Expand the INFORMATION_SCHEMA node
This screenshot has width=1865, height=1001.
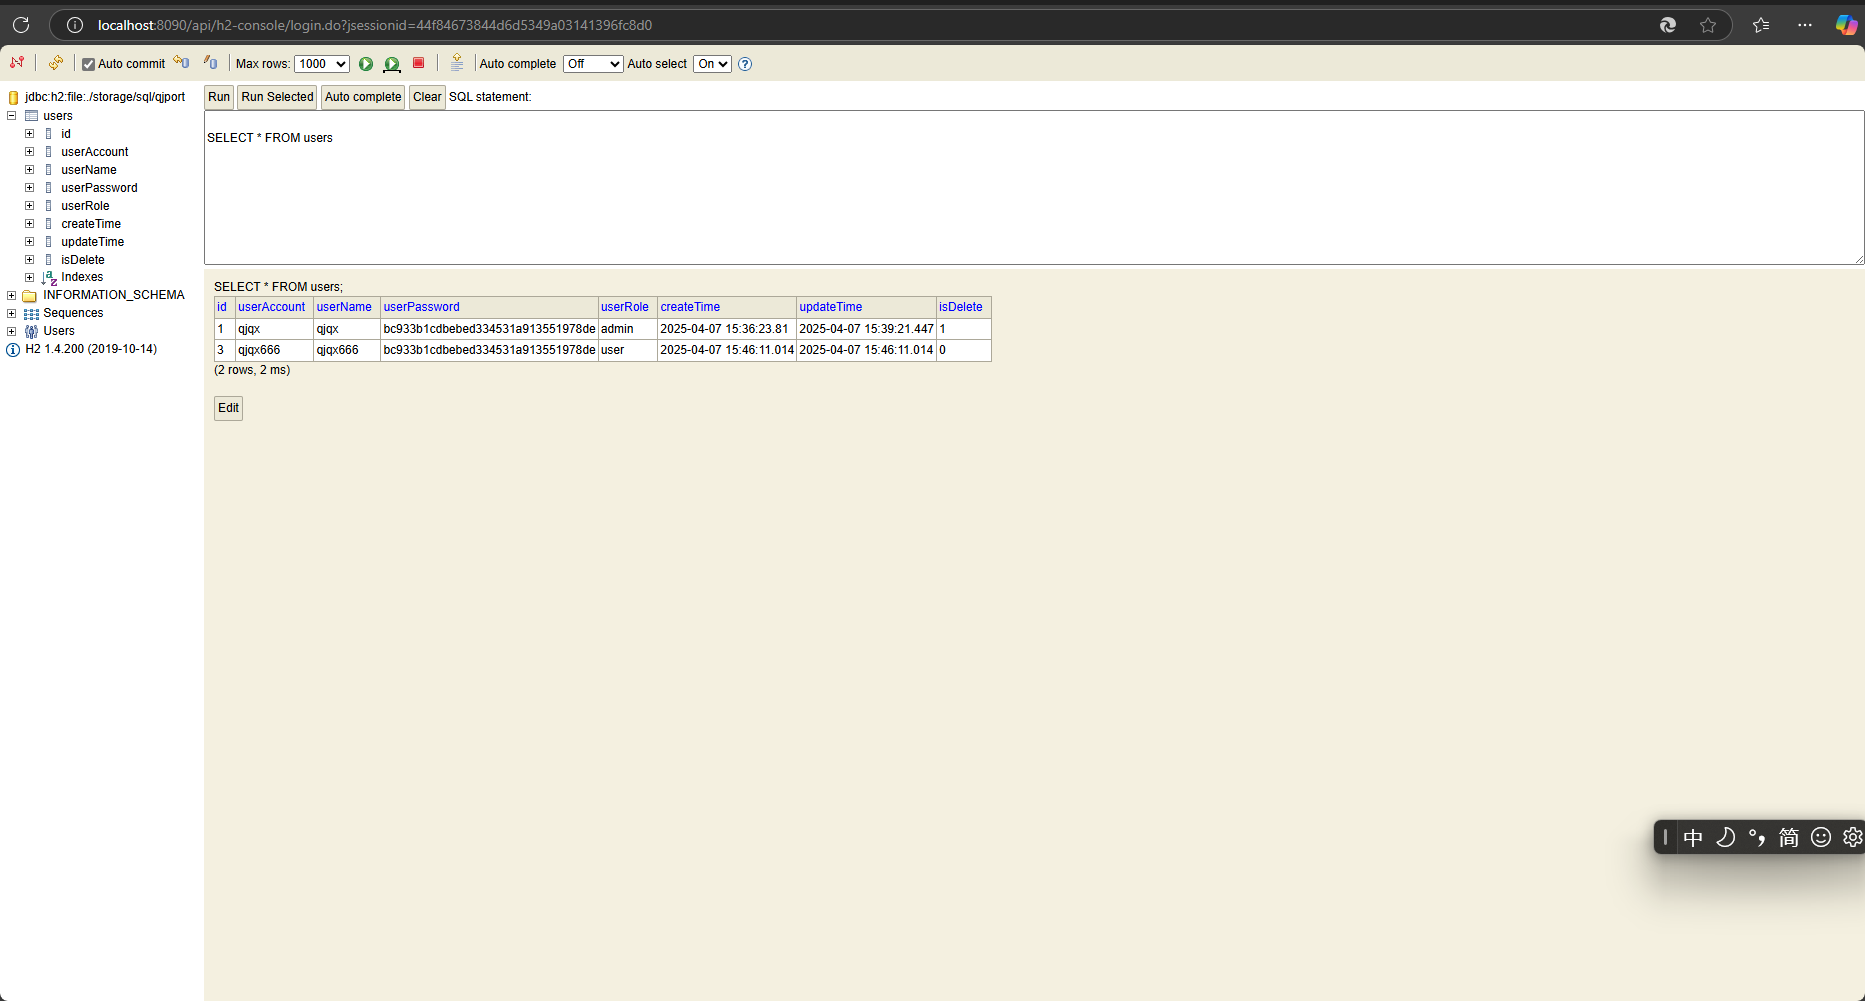tap(12, 296)
